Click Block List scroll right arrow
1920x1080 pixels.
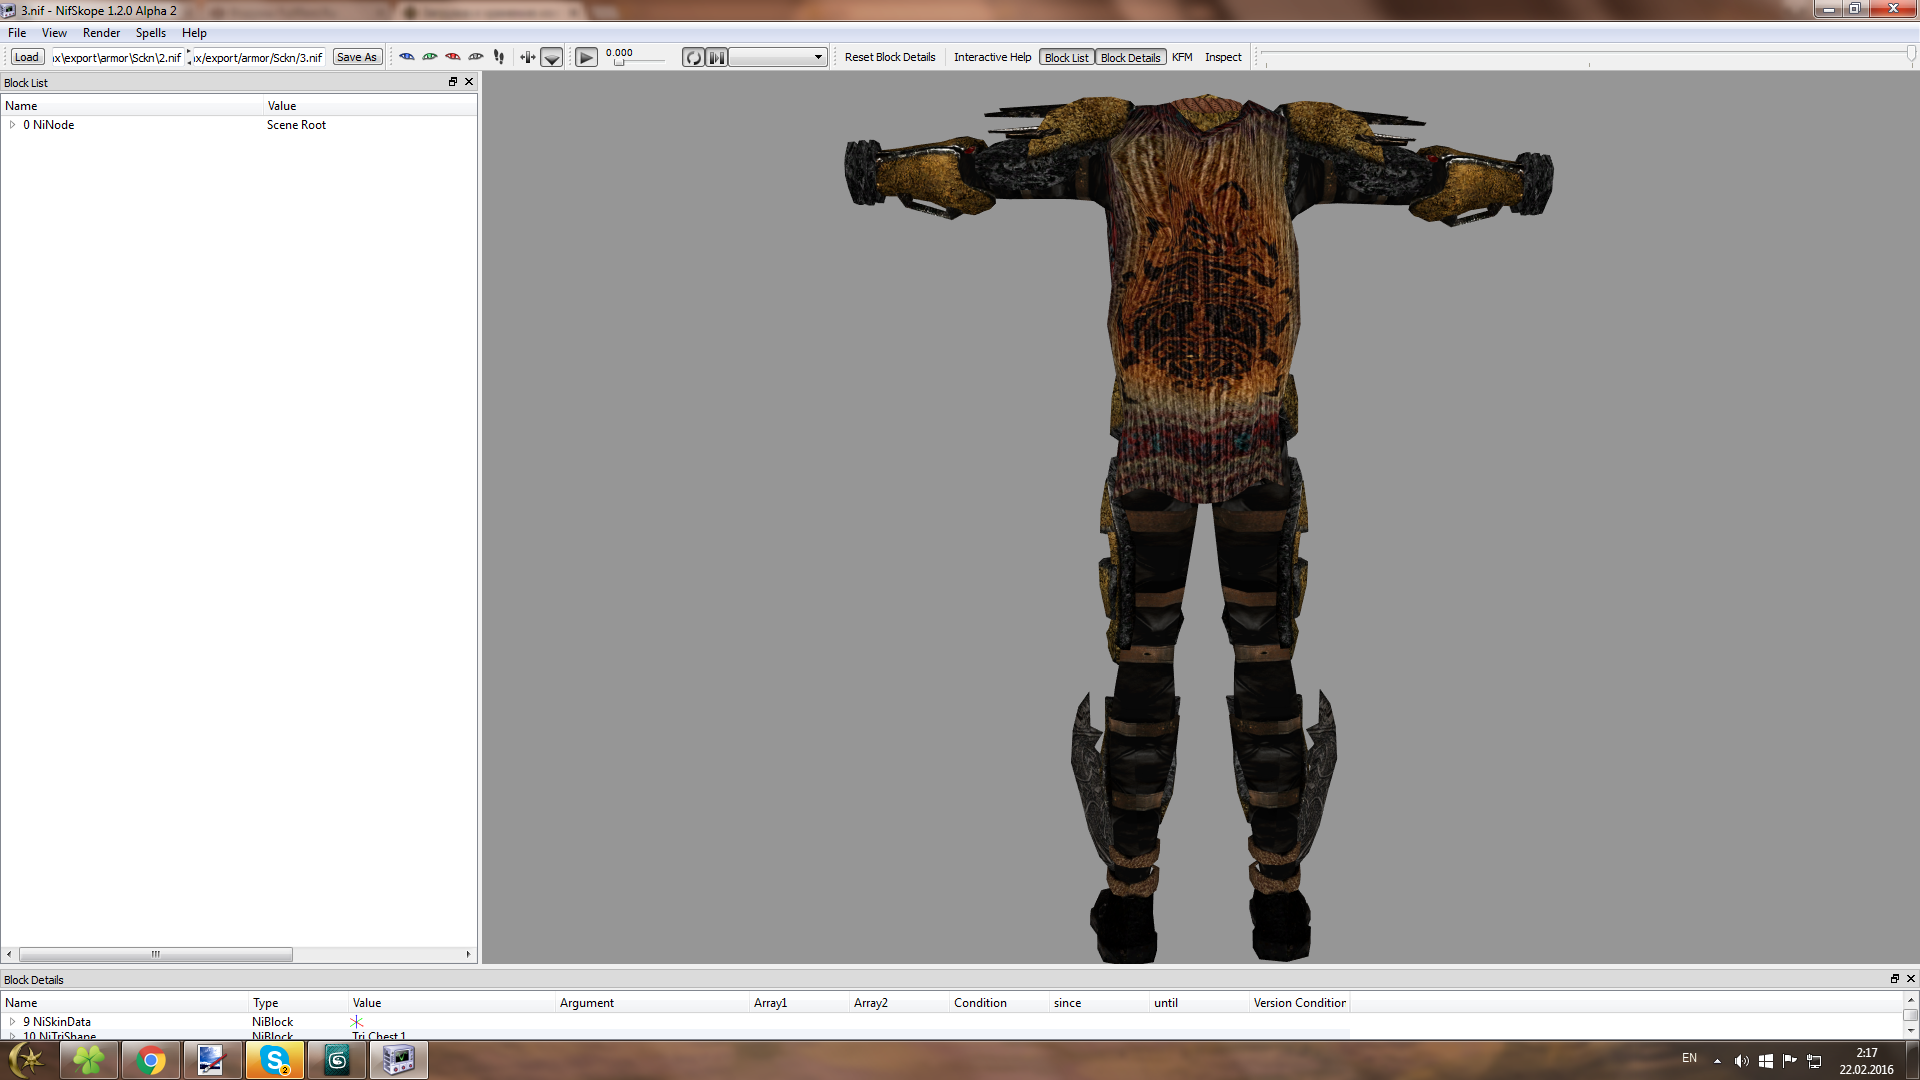click(x=468, y=954)
